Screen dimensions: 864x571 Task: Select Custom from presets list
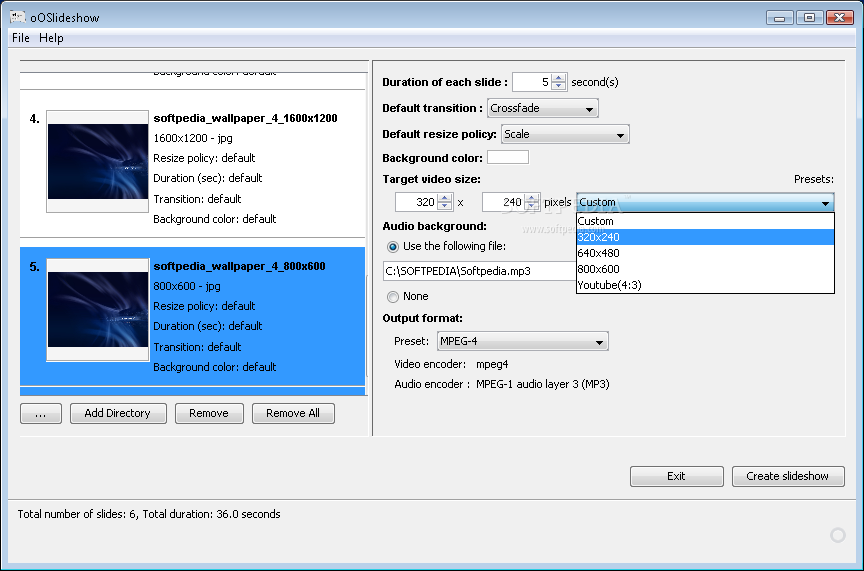705,221
